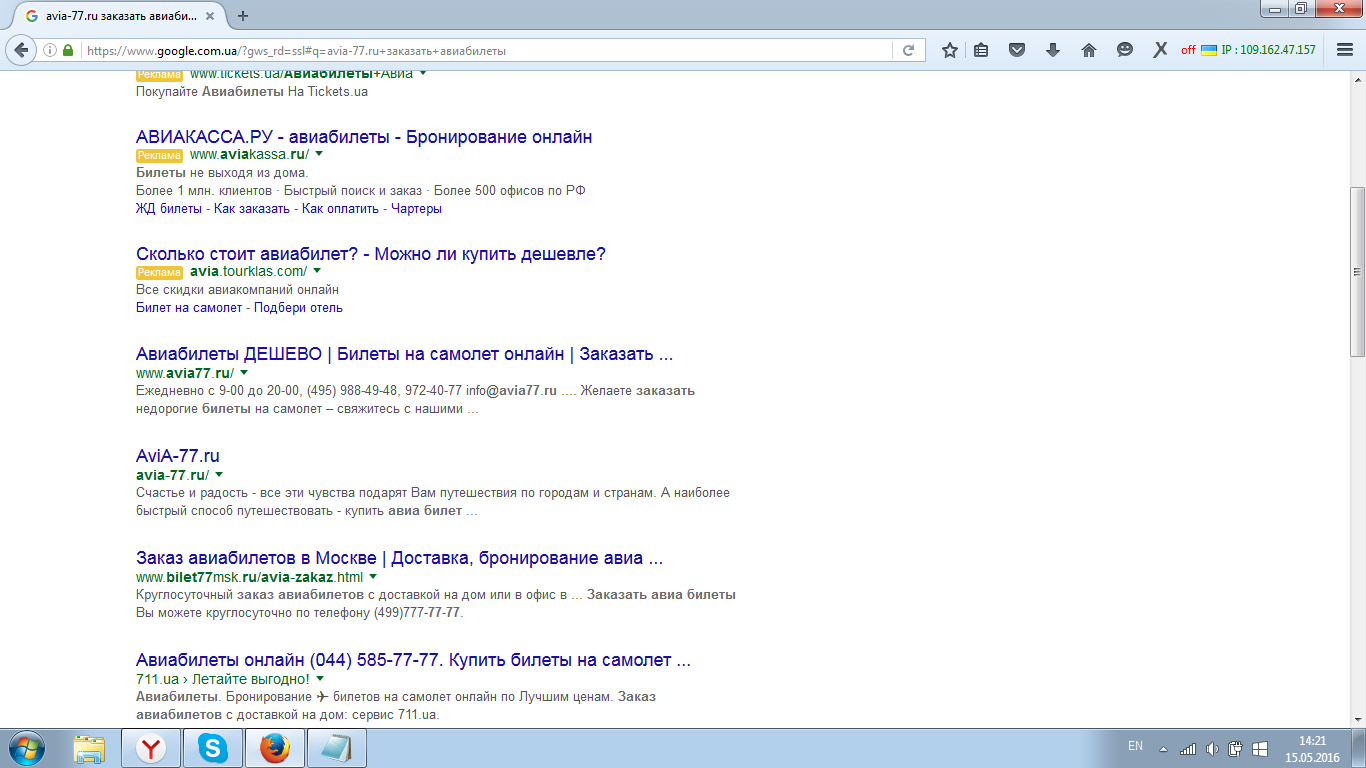This screenshot has width=1366, height=768.
Task: Save page to Pocket icon
Action: click(x=1017, y=50)
